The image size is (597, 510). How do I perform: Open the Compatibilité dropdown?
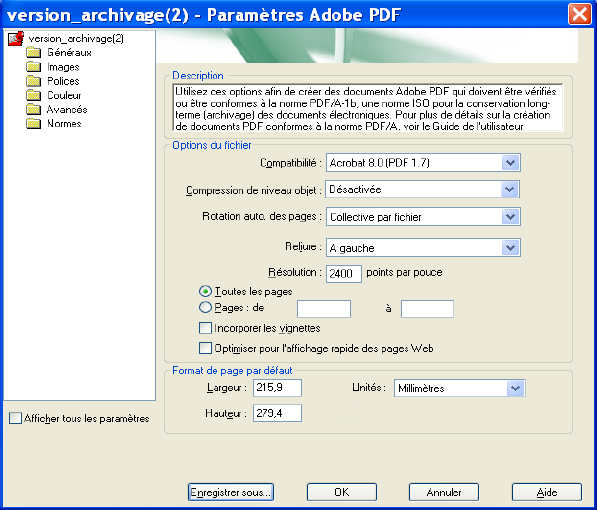[x=423, y=163]
